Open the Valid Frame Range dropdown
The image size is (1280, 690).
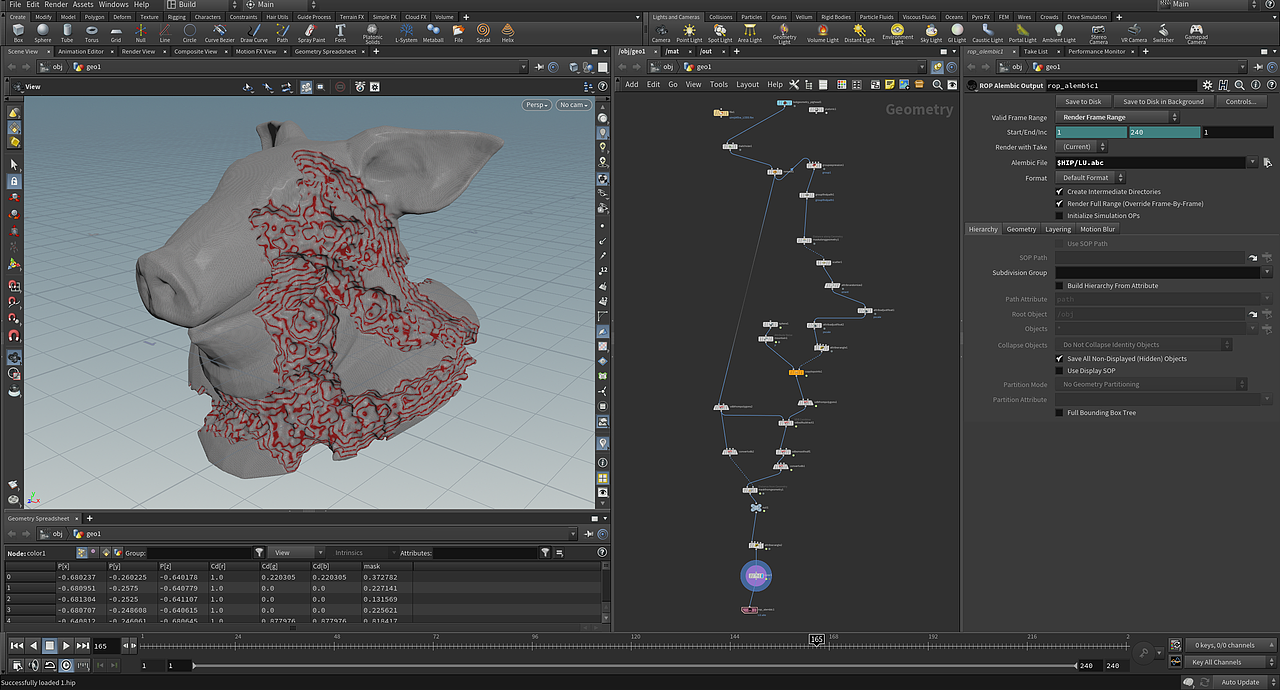pyautogui.click(x=1117, y=117)
